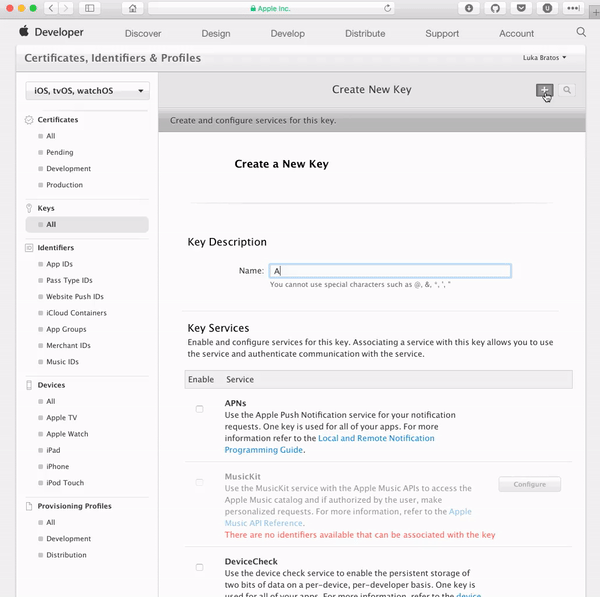Screen dimensions: 600x597
Task: Click the Certificates section icon
Action: (29, 120)
